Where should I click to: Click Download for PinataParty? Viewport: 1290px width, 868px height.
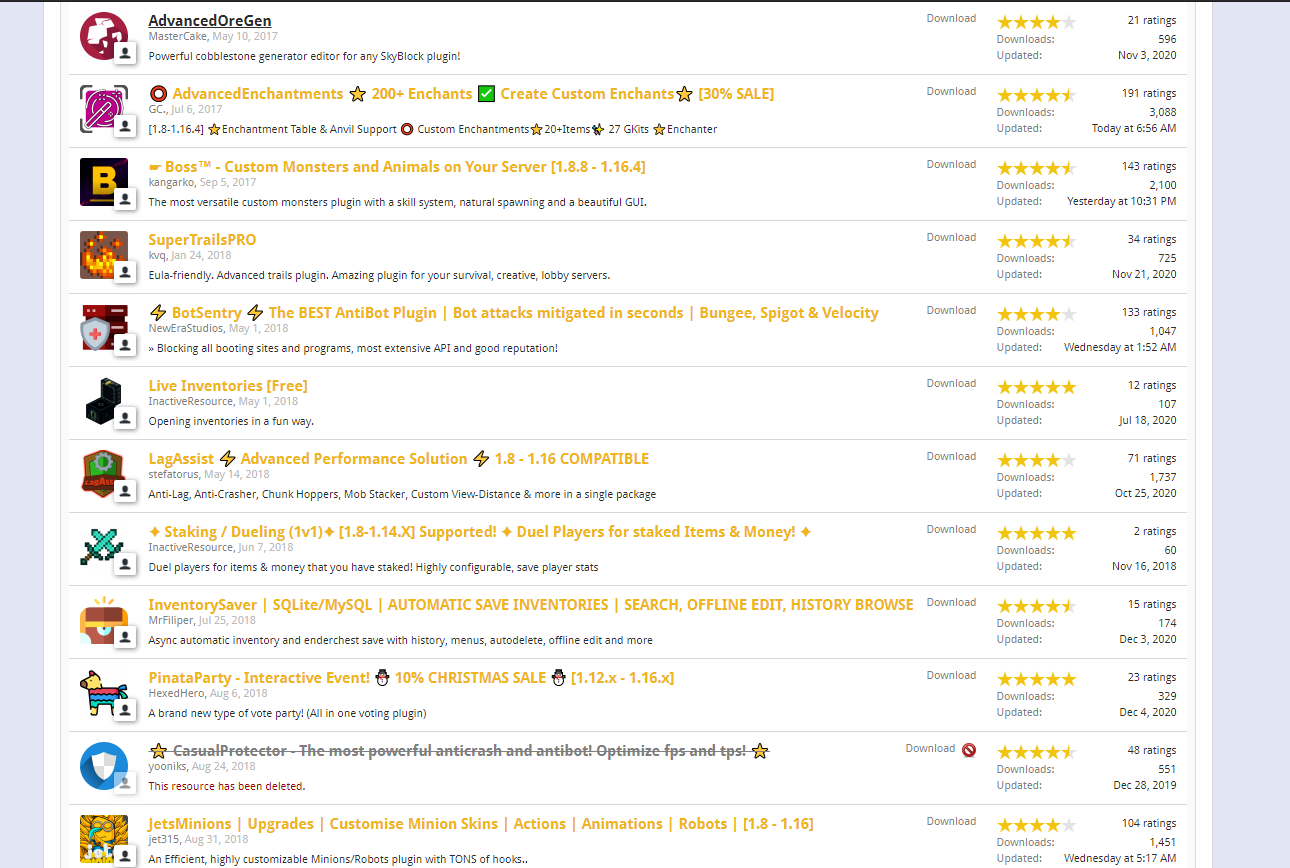951,675
